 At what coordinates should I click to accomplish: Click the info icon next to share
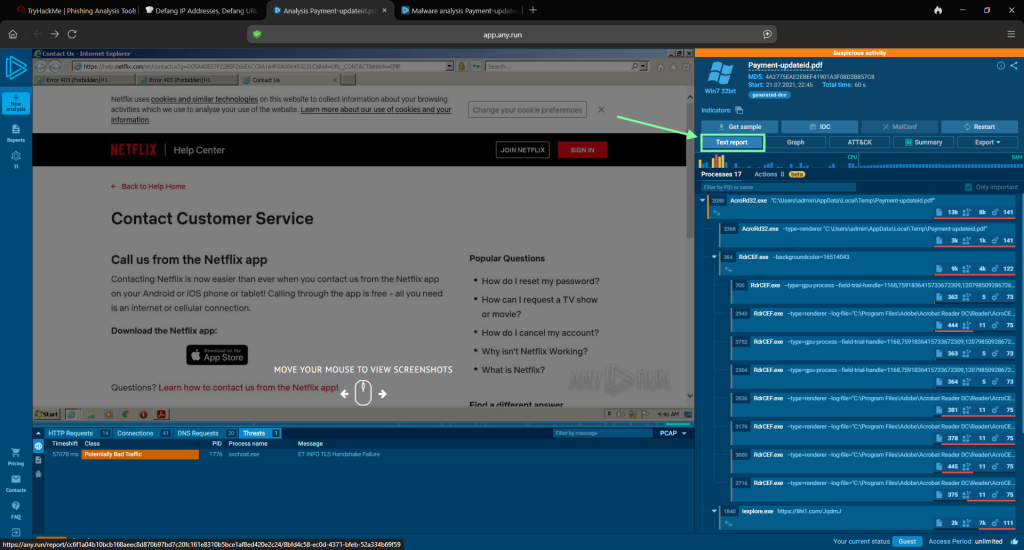pyautogui.click(x=1001, y=66)
